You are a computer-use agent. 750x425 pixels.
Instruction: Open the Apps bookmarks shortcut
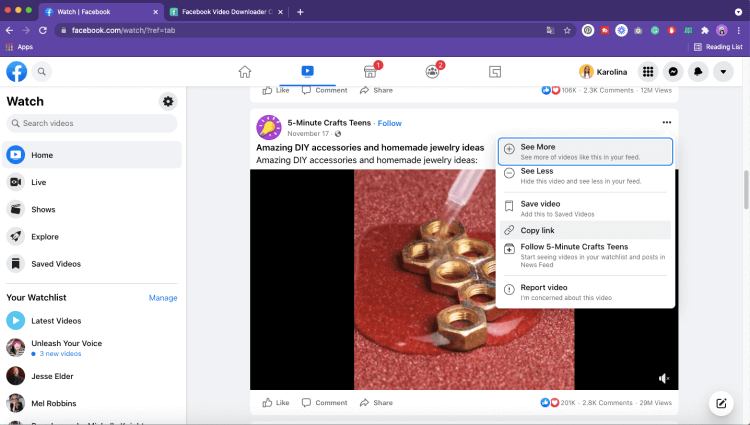[19, 47]
